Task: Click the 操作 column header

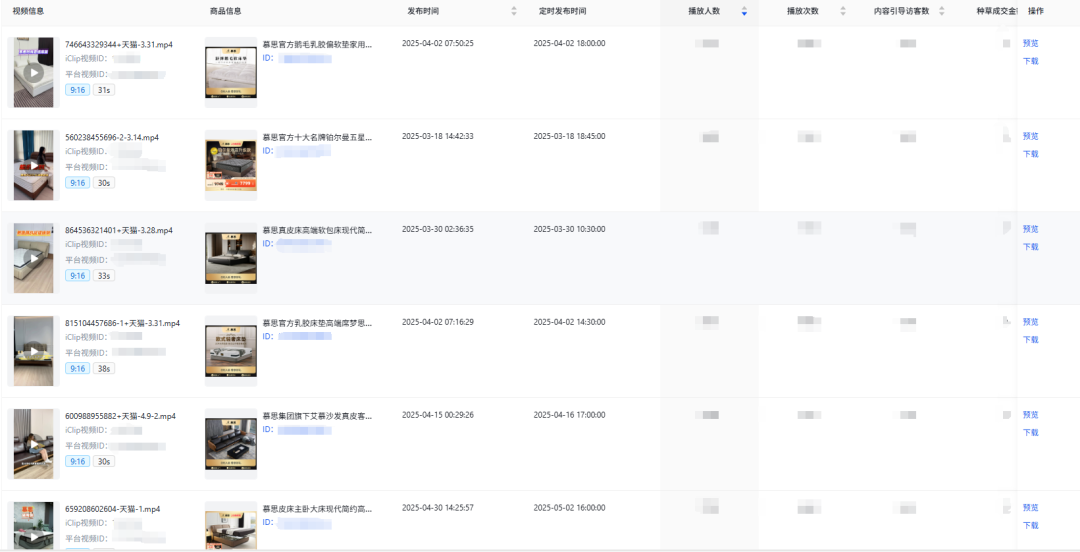Action: coord(1035,12)
